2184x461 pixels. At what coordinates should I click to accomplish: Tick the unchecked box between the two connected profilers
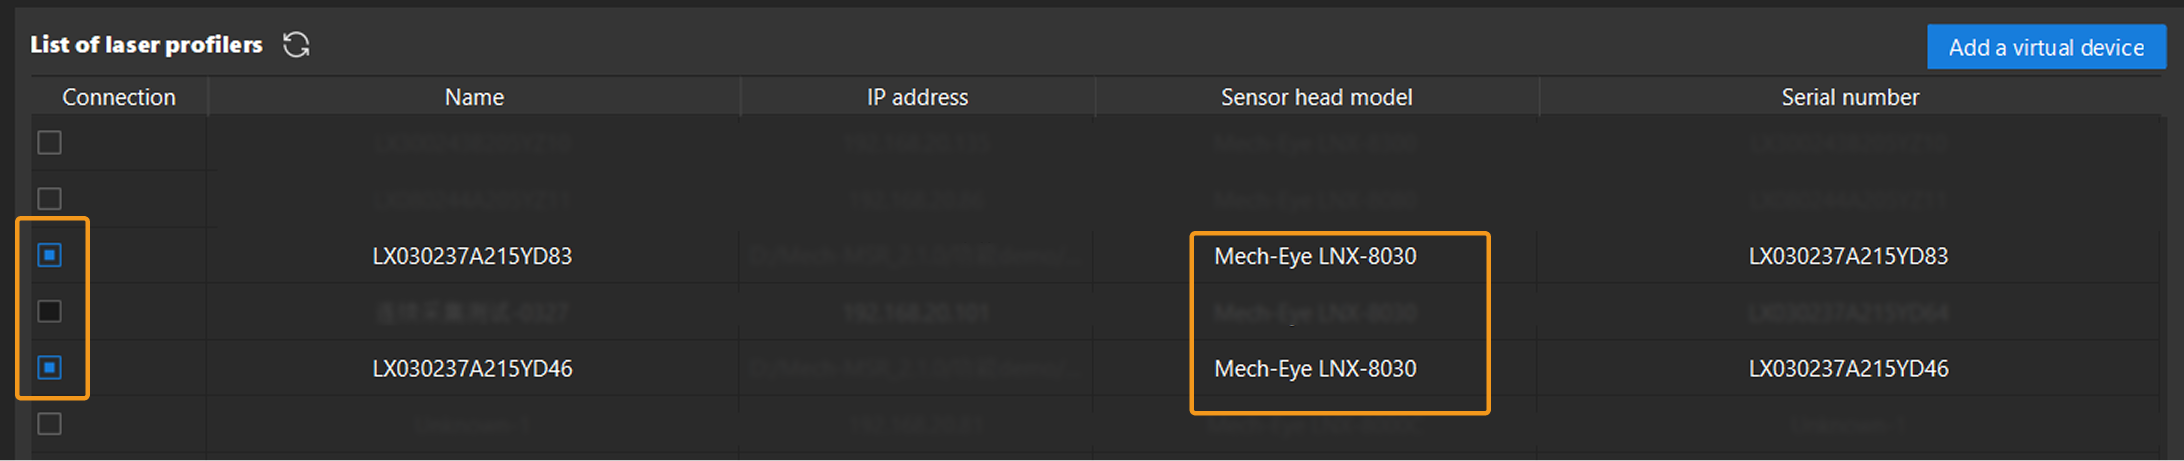pyautogui.click(x=50, y=312)
